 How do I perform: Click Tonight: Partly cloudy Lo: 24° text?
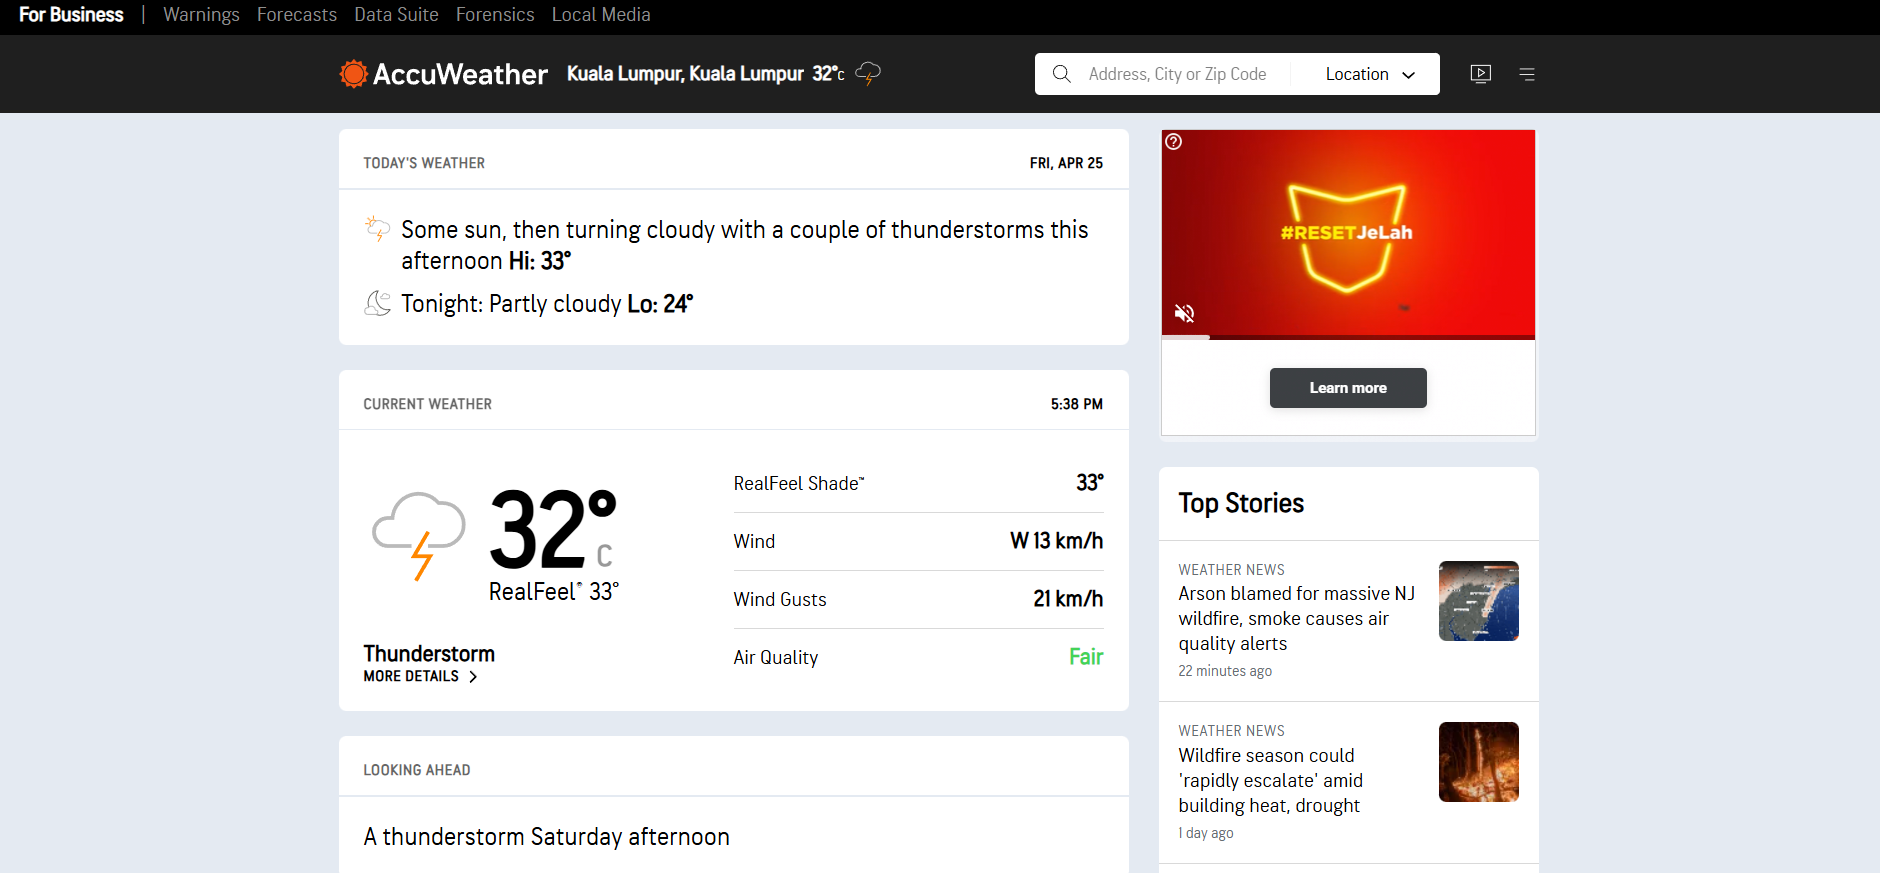[x=547, y=304]
